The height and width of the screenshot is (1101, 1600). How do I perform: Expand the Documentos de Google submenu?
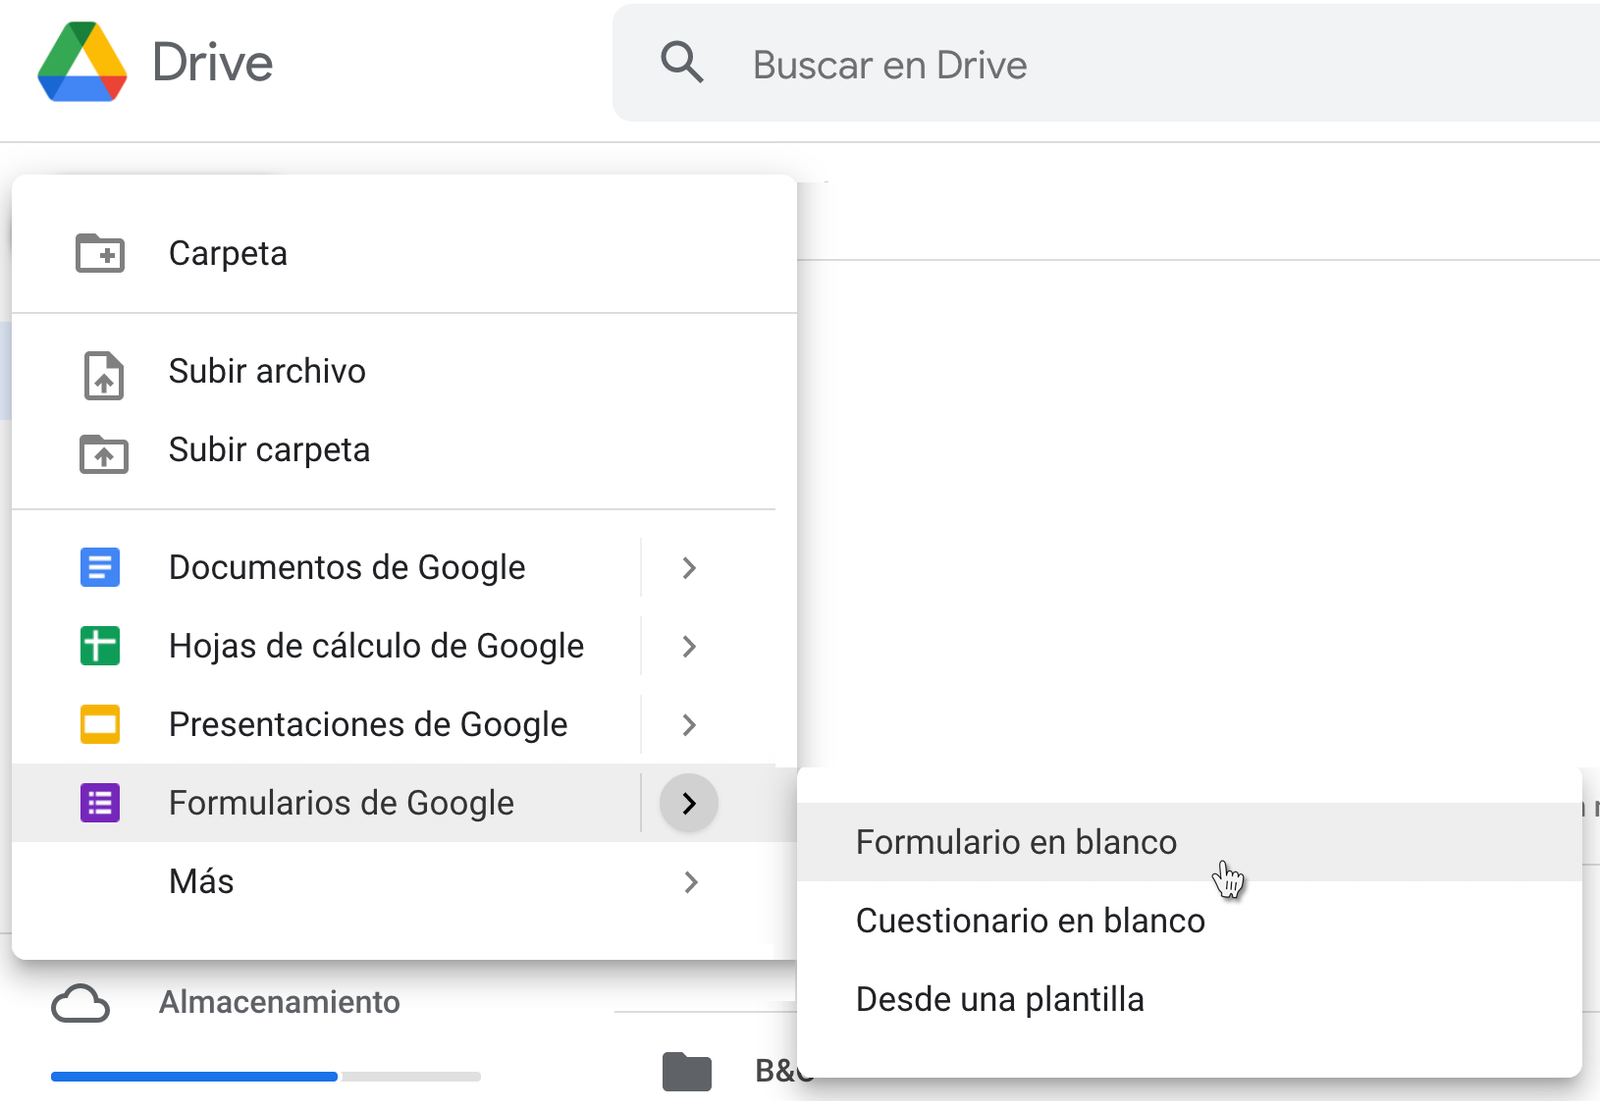click(688, 567)
